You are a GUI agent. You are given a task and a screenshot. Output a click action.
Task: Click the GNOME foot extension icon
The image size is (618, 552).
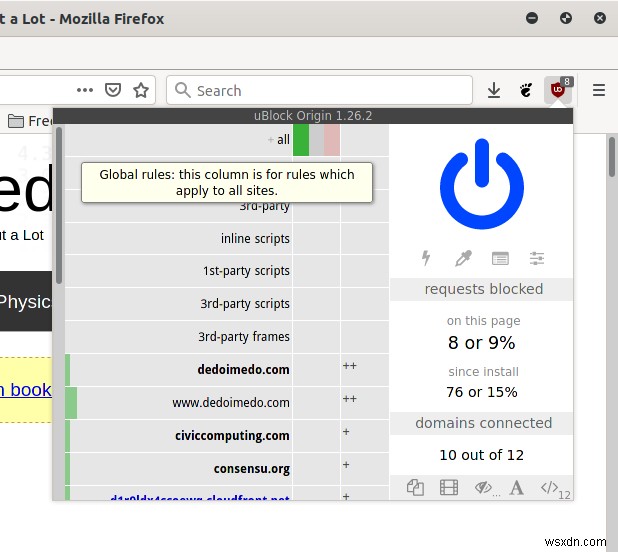coord(526,90)
